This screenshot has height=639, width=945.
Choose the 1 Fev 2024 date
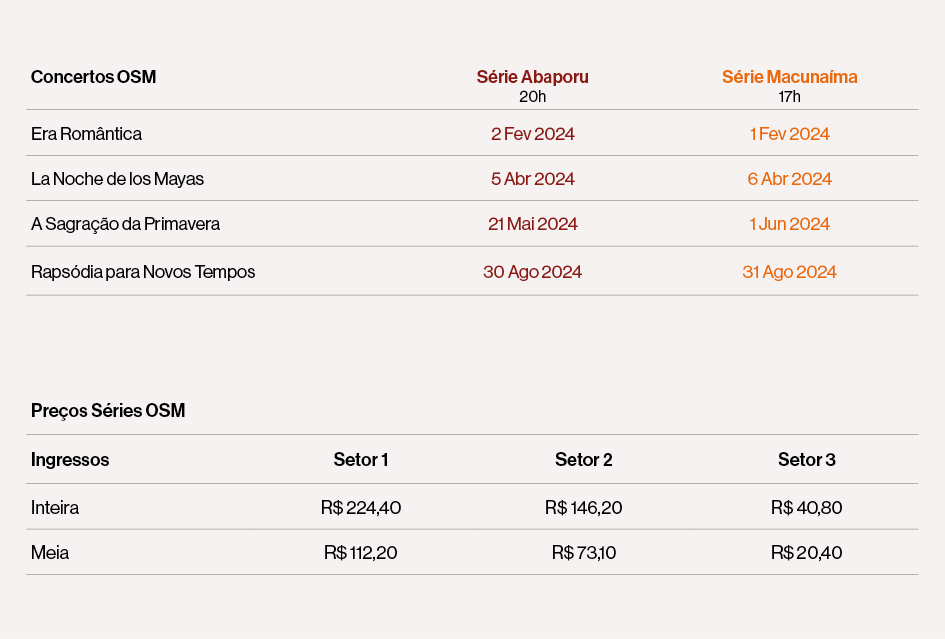click(790, 134)
